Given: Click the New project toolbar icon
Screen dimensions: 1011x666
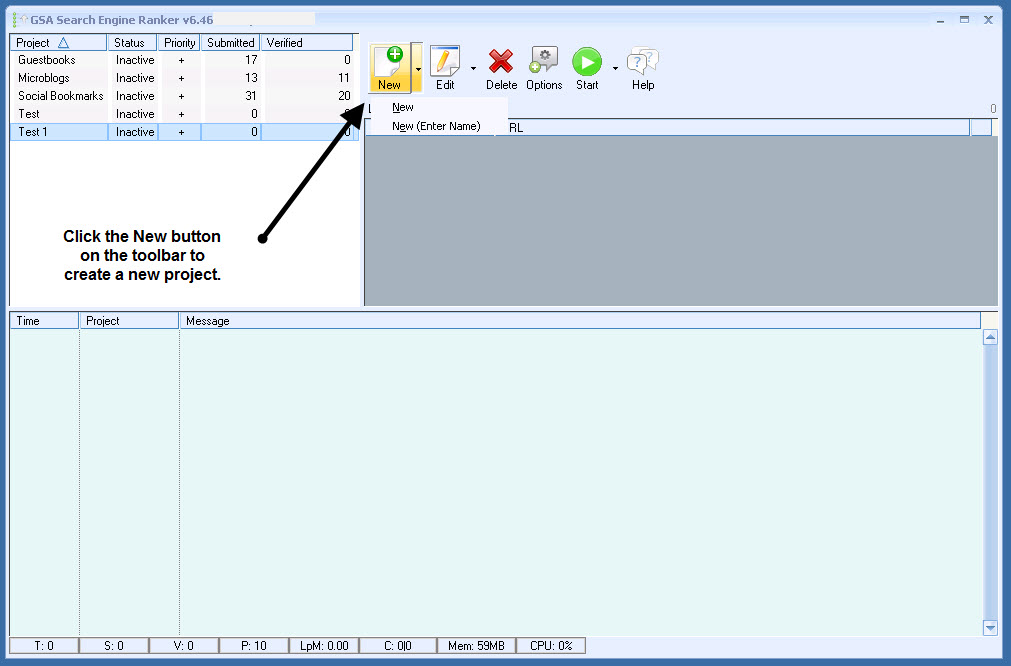Looking at the screenshot, I should (x=389, y=62).
